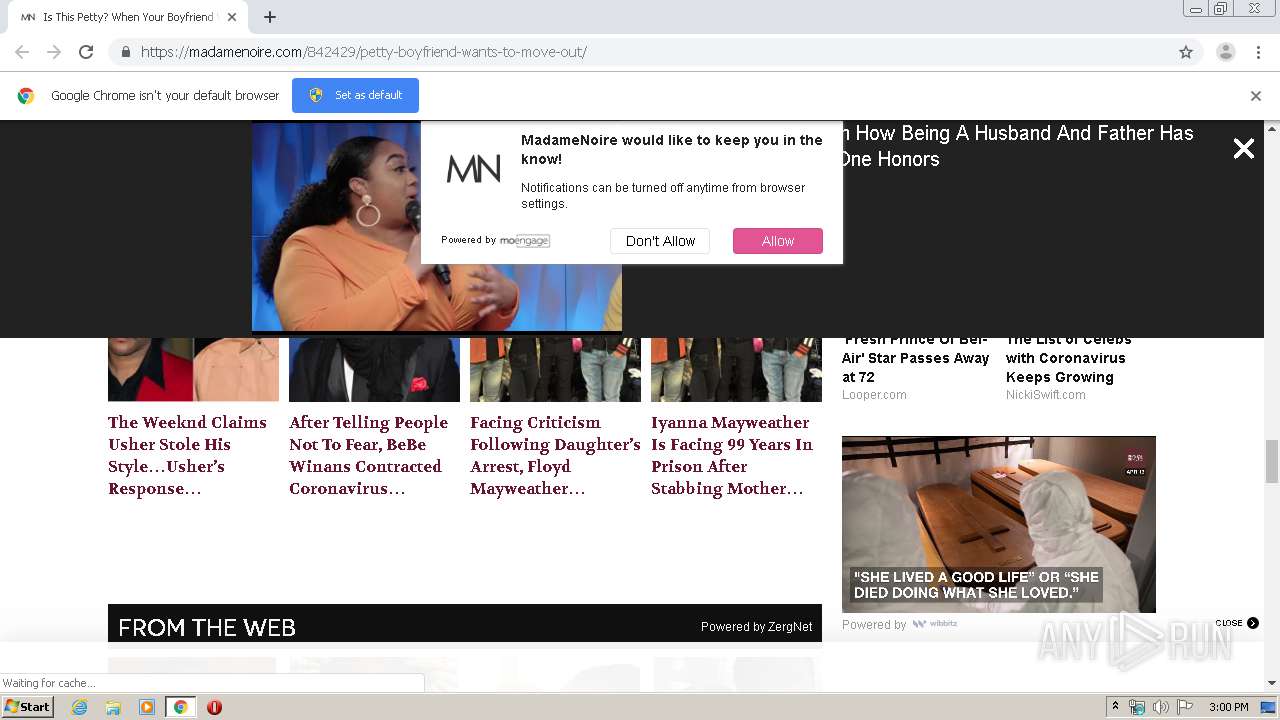Click the video headline about Husband and Father
Screen dimensions: 1280x720
(1017, 146)
